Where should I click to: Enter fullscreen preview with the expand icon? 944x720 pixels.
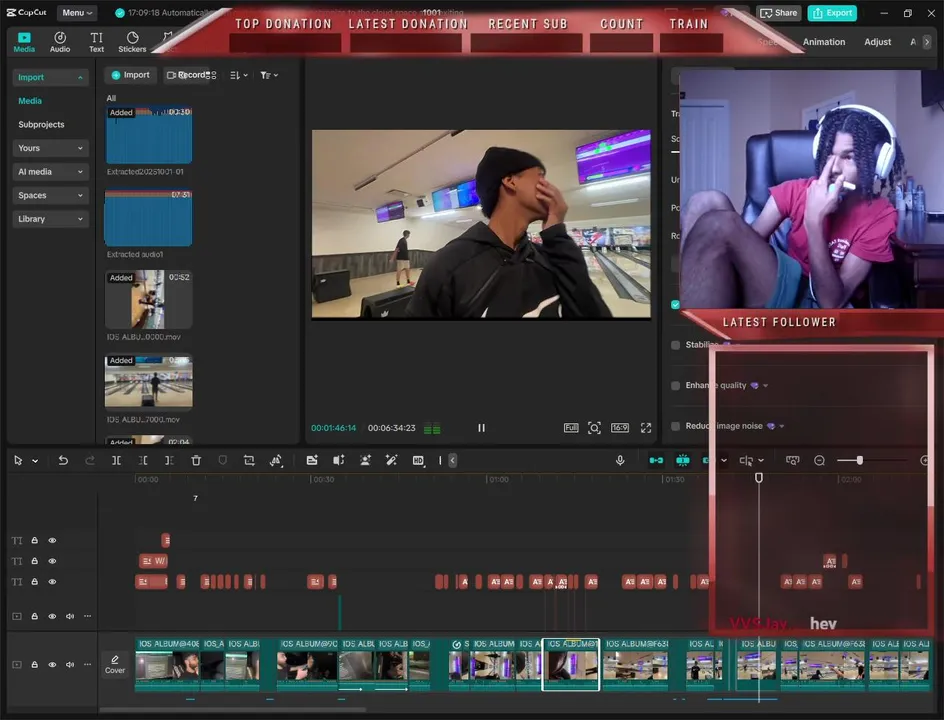pos(646,428)
